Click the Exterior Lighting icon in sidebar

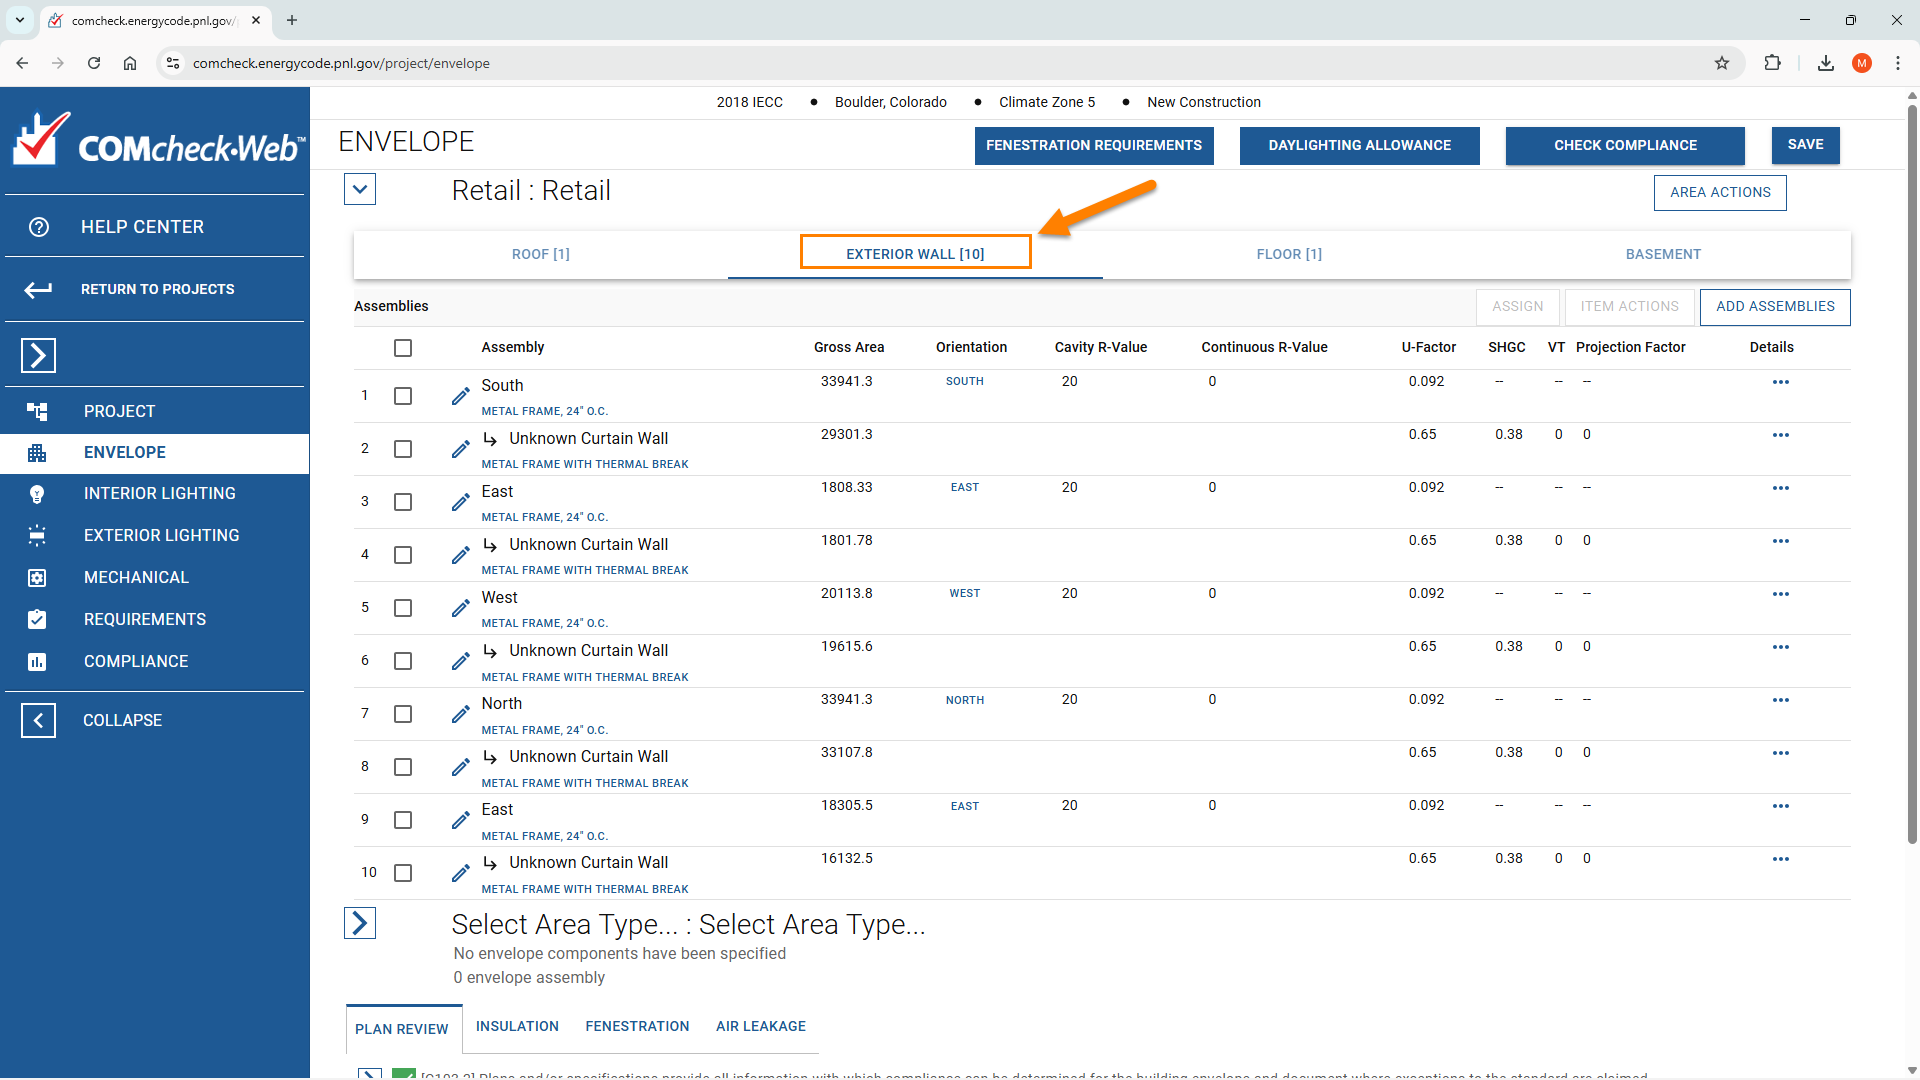[37, 536]
